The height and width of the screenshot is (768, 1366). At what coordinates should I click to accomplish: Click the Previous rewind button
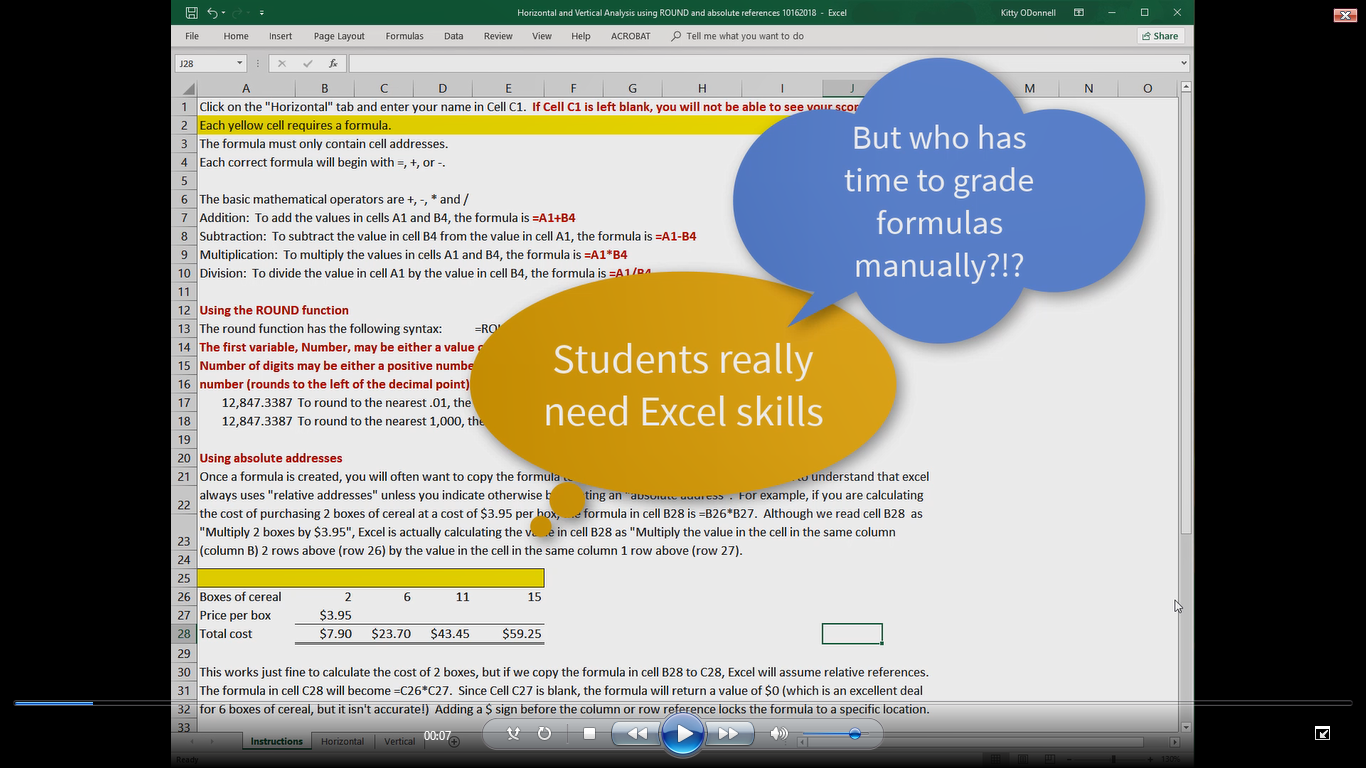point(637,734)
